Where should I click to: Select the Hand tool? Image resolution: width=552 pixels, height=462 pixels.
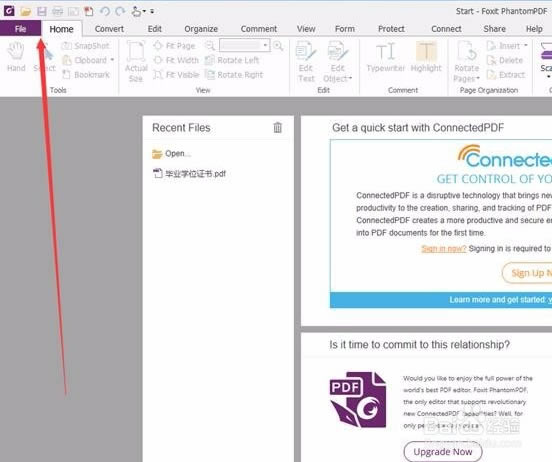pos(16,56)
